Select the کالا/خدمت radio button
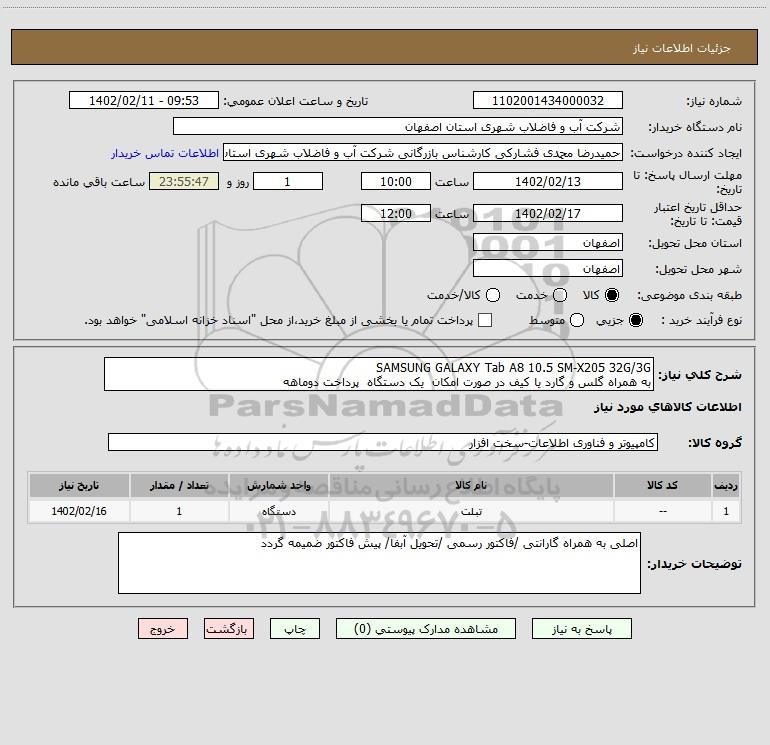Image resolution: width=770 pixels, height=745 pixels. 493,295
